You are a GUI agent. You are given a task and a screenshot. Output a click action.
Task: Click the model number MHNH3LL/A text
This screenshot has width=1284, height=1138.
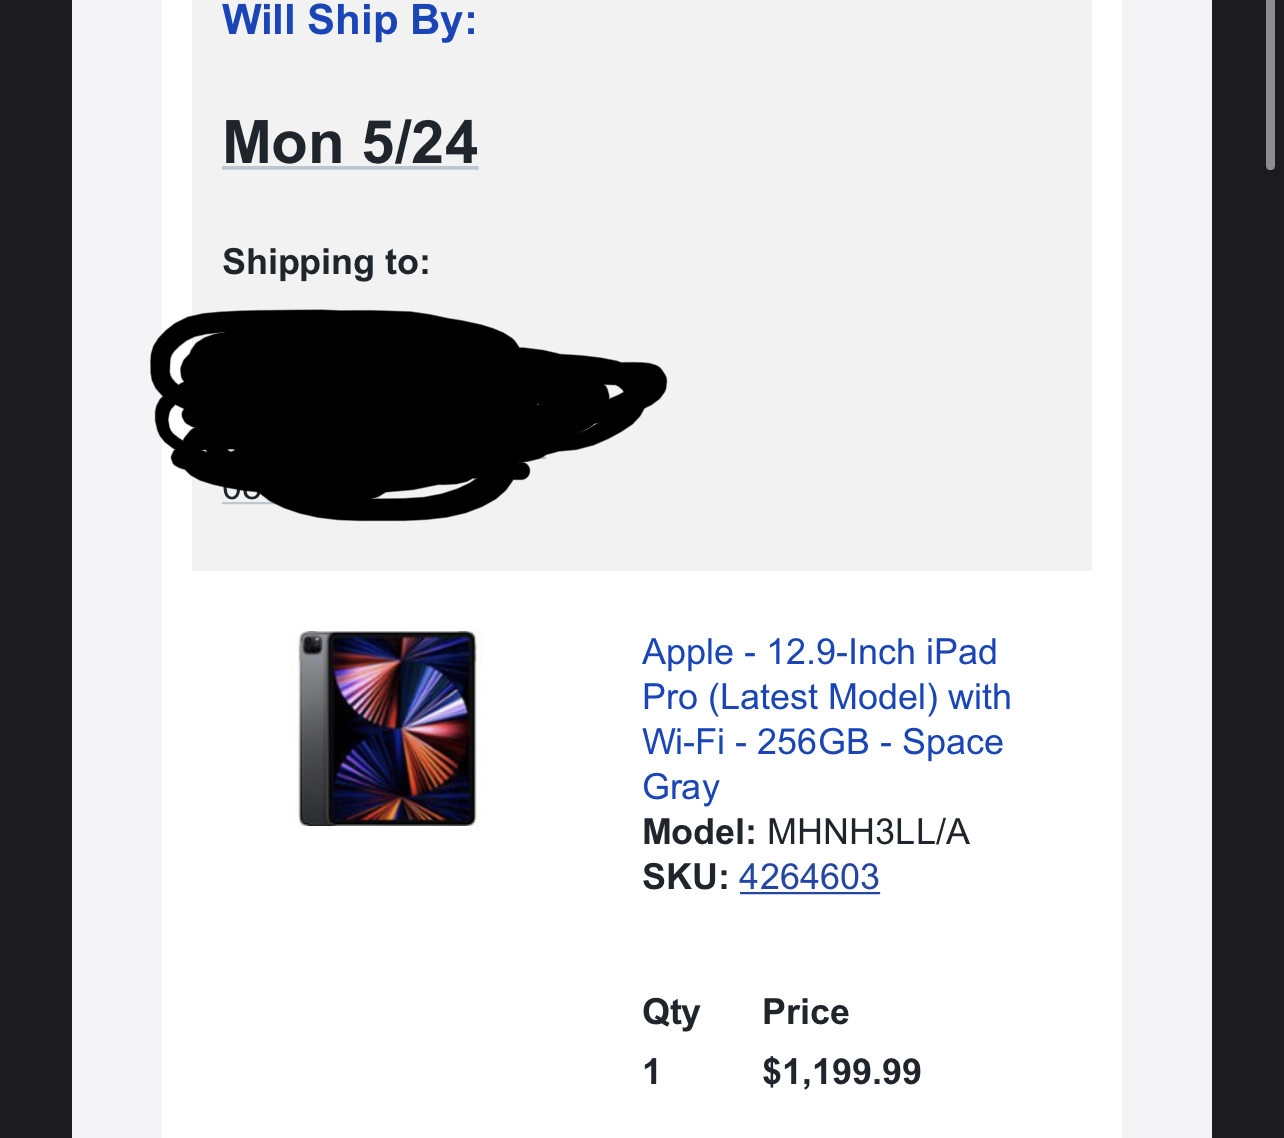tap(868, 832)
